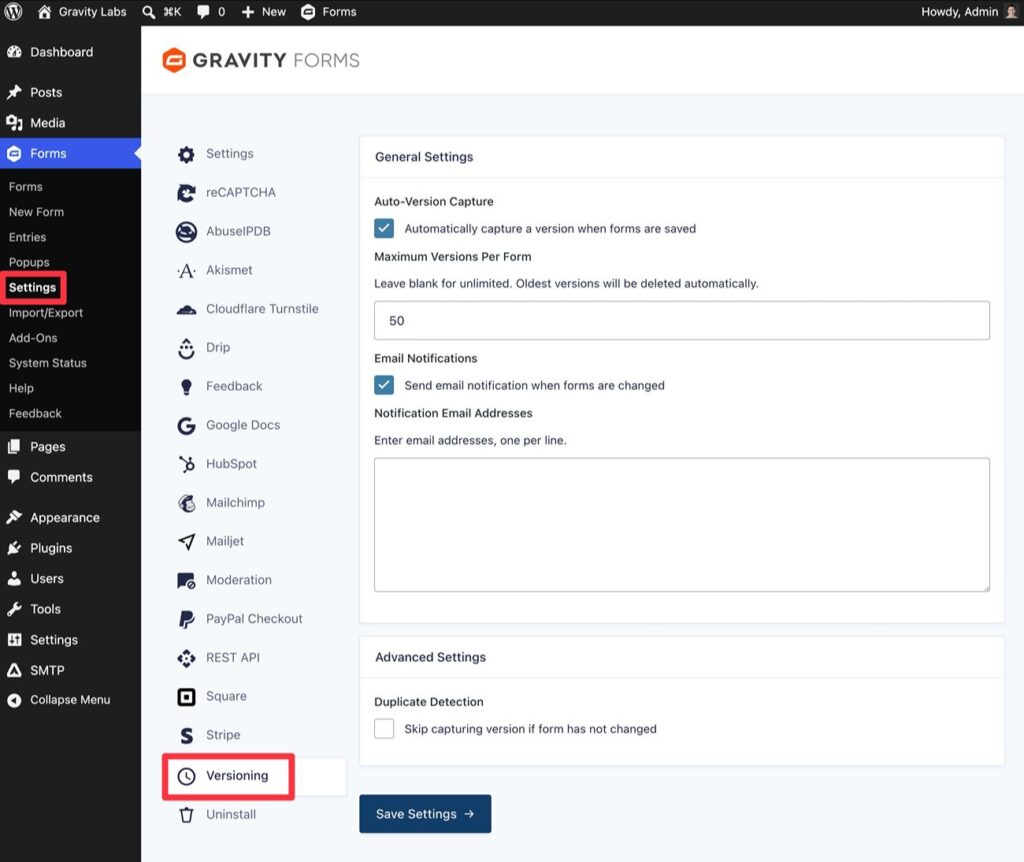1024x862 pixels.
Task: Click the Dashboard gauge icon
Action: [x=14, y=52]
